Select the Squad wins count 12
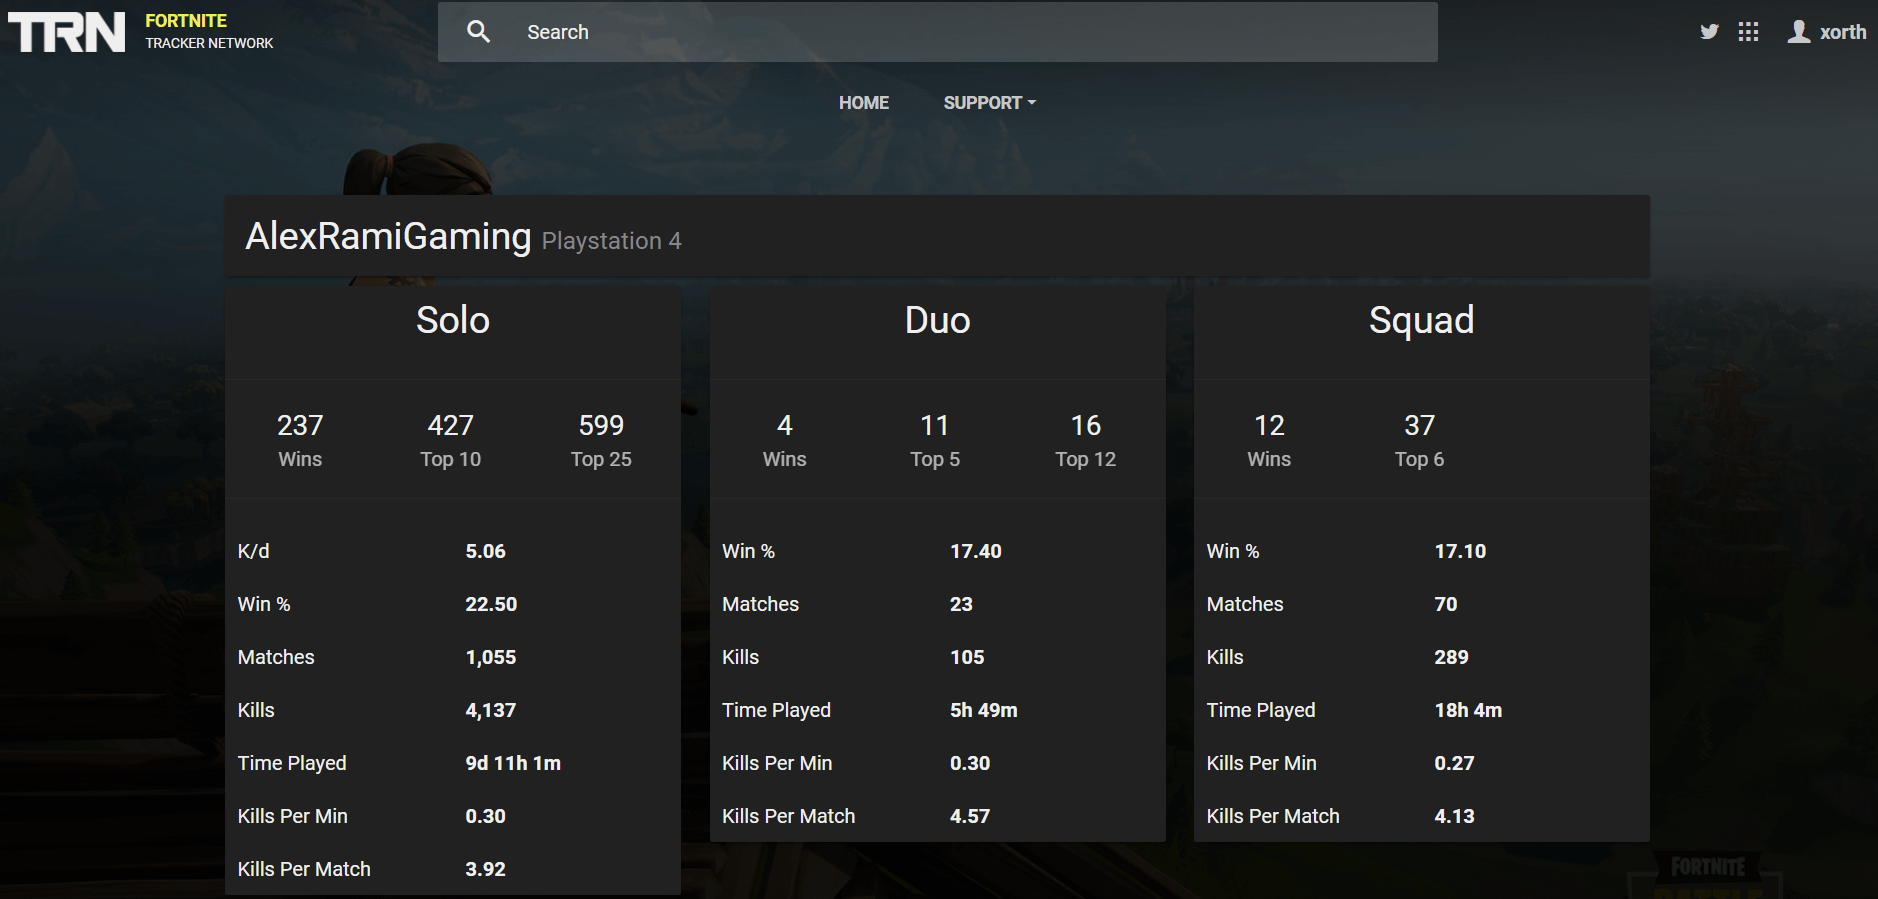The image size is (1878, 899). 1269,426
